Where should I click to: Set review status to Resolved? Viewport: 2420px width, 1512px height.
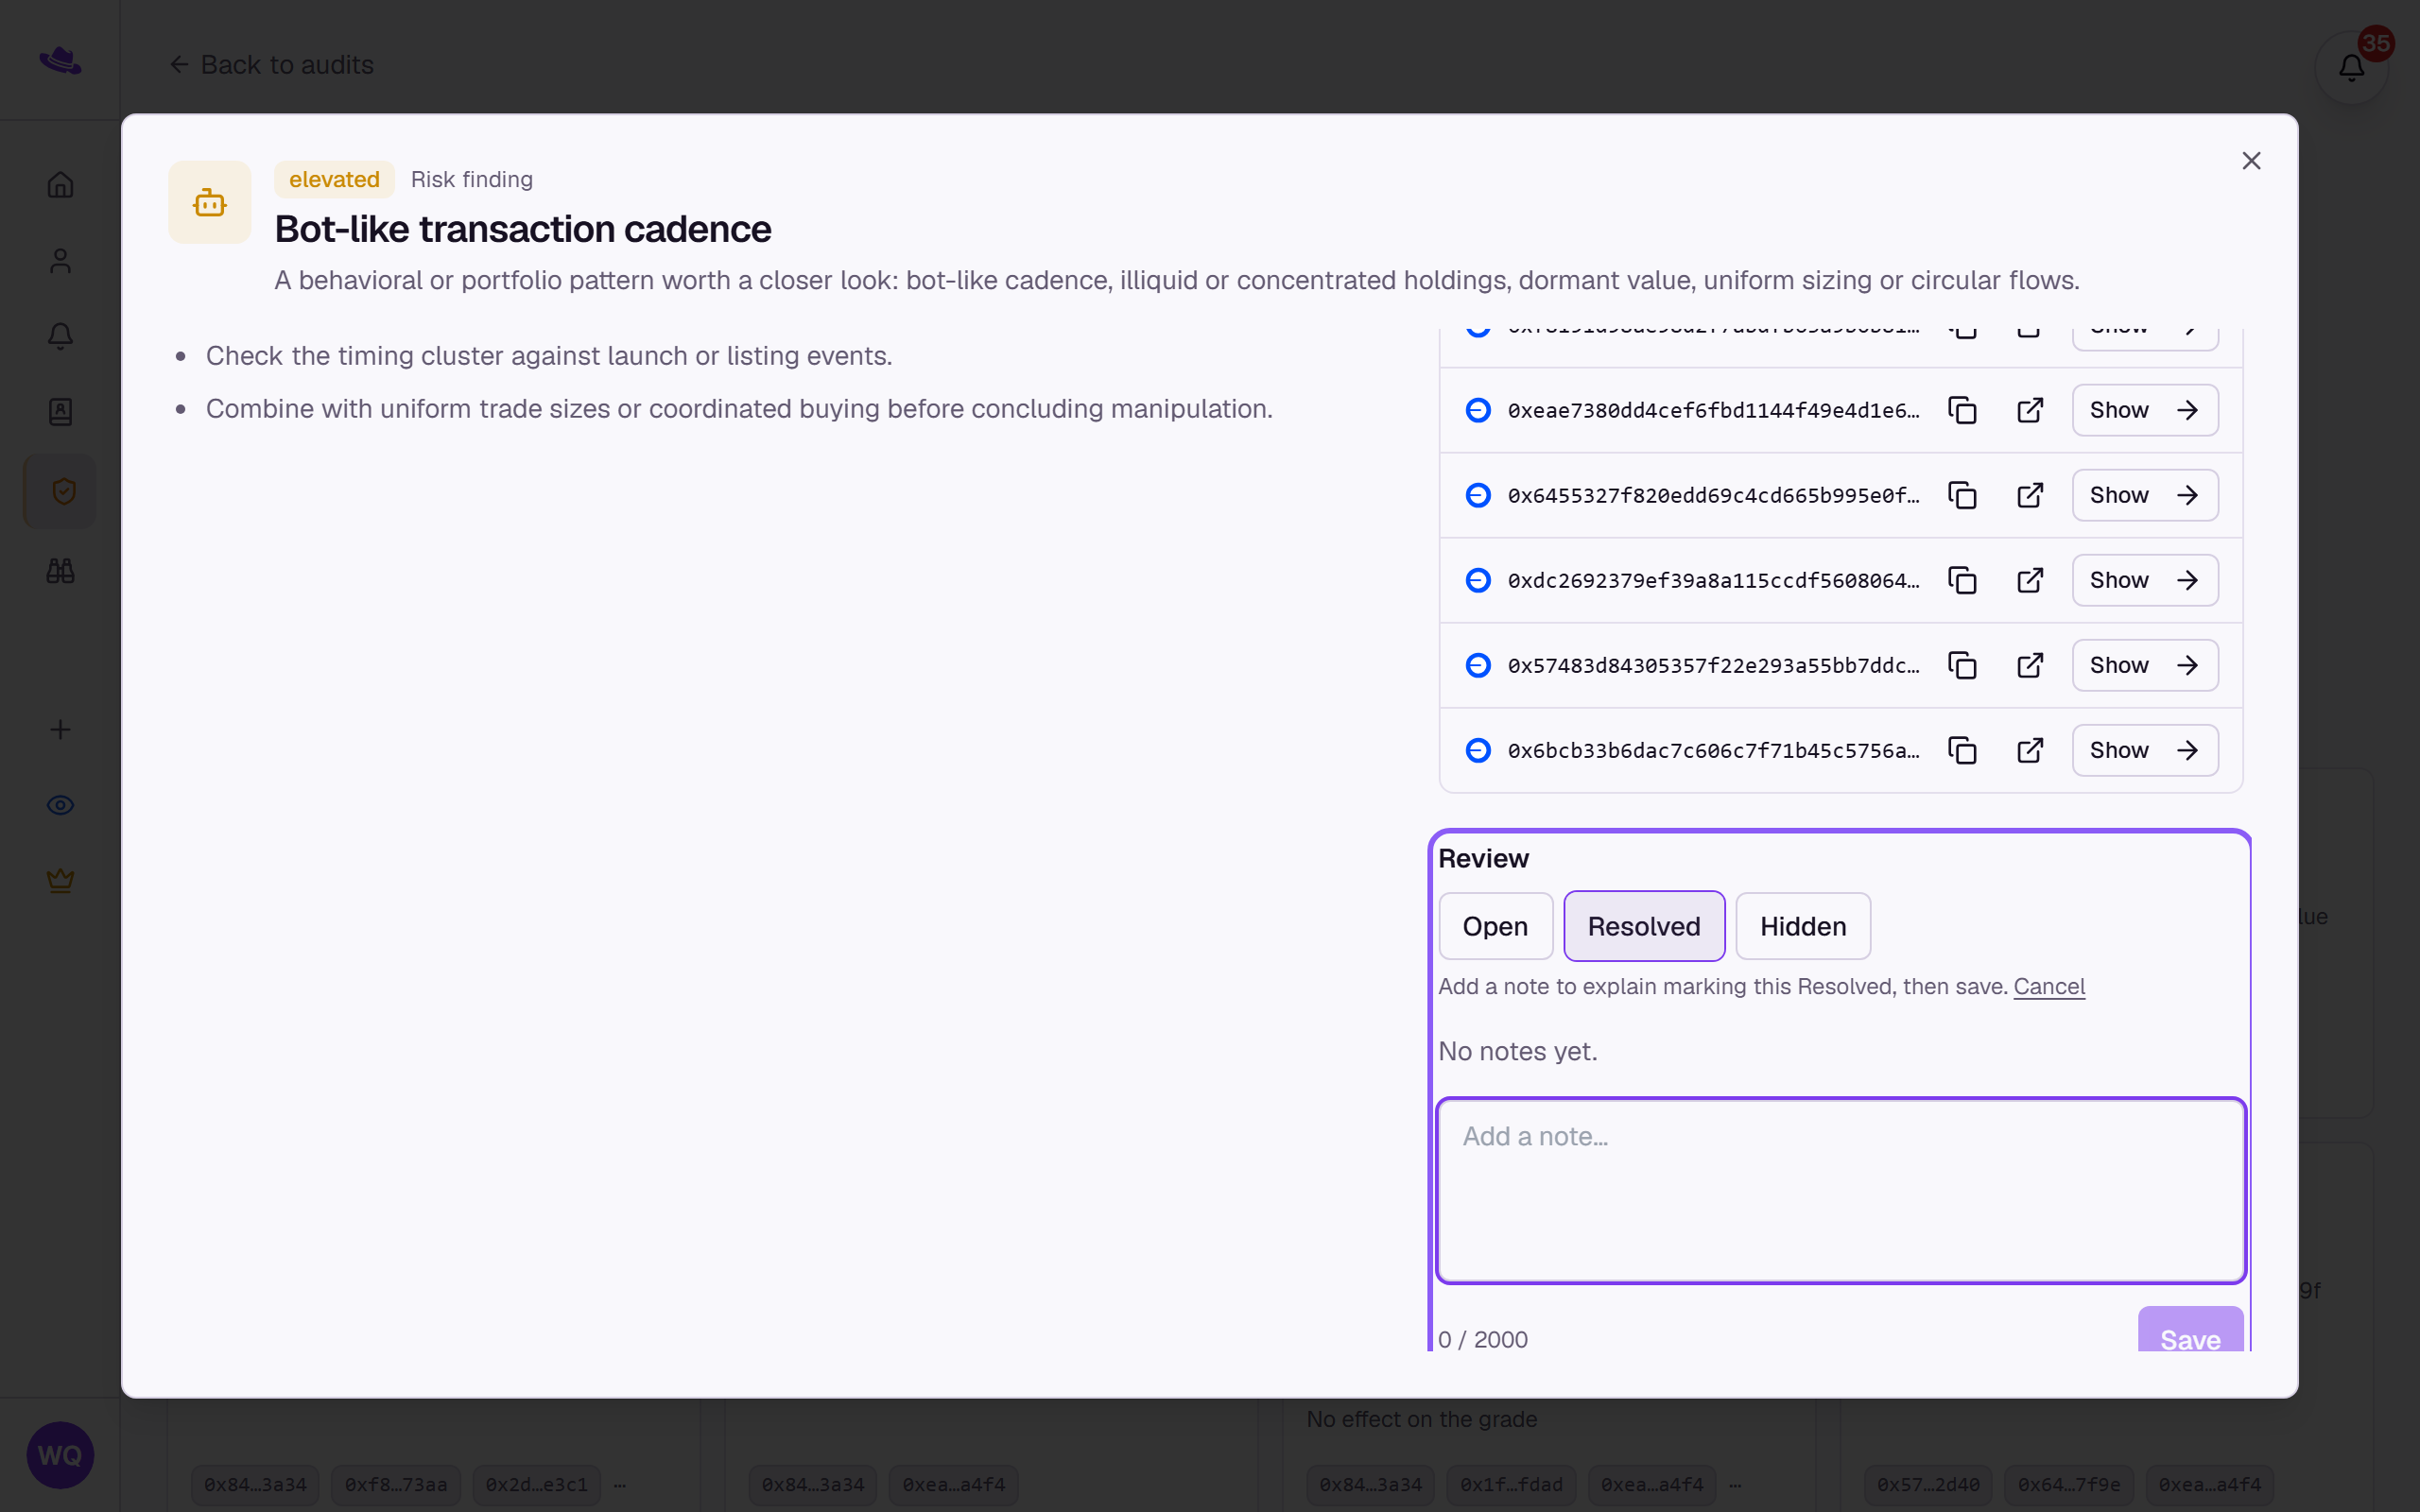[x=1644, y=926]
